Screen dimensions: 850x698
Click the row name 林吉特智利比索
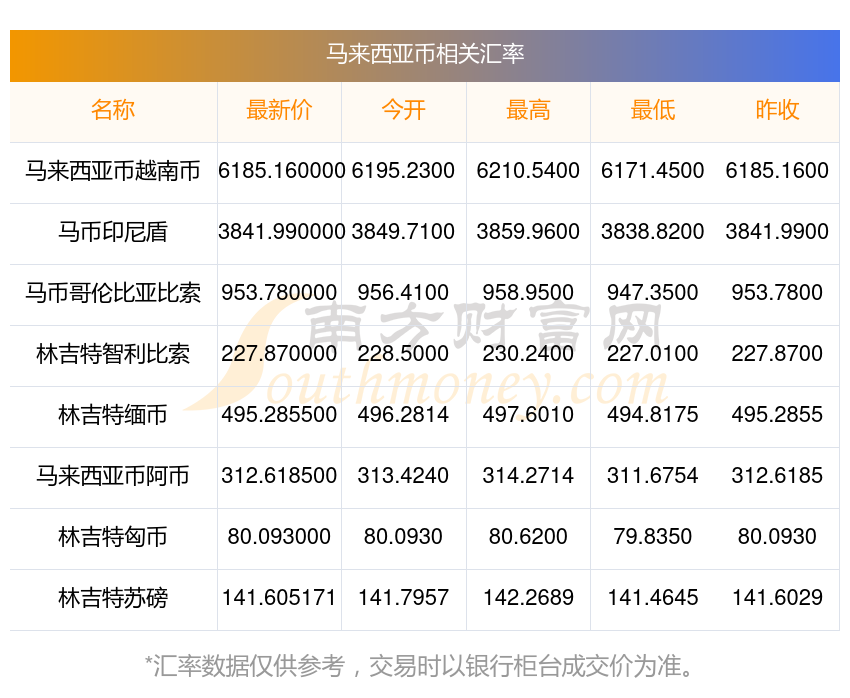click(x=113, y=354)
